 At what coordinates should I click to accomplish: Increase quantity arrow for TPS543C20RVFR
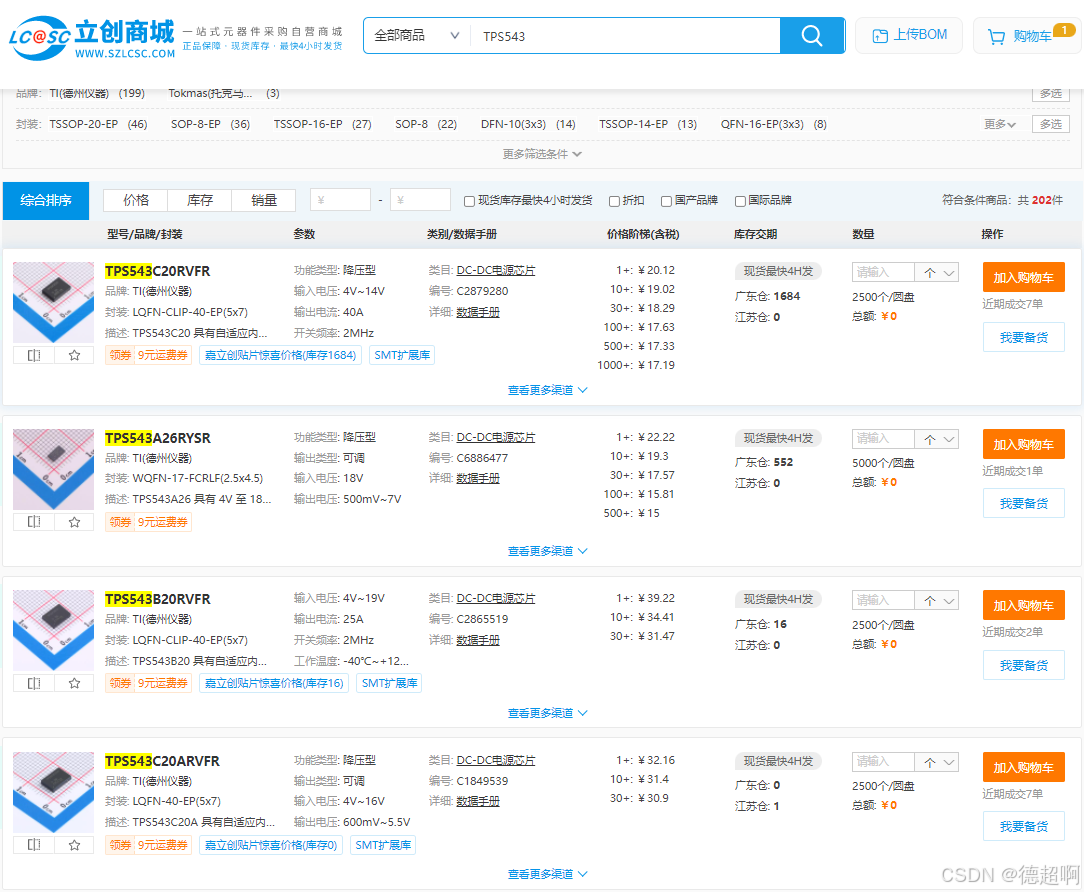930,272
